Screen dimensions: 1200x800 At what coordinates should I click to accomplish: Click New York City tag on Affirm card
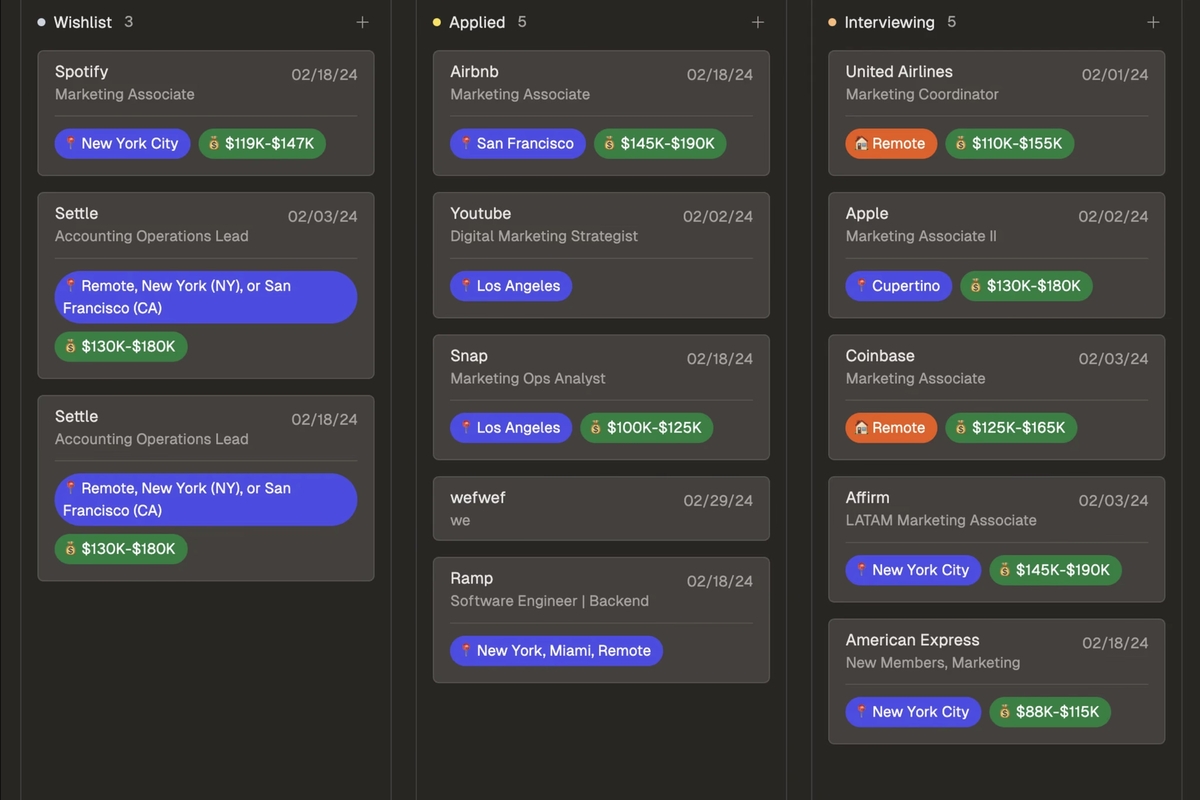tap(913, 570)
